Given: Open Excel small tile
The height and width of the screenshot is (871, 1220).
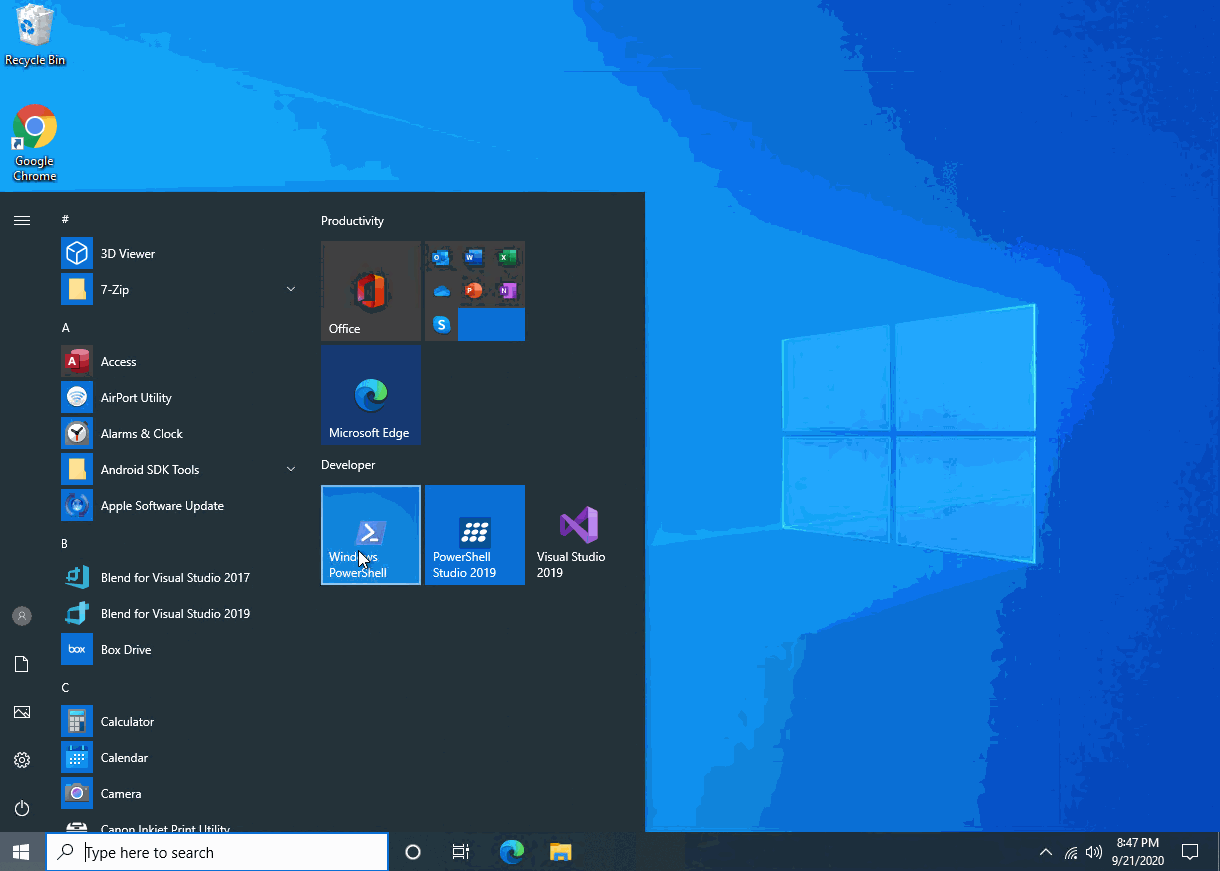Looking at the screenshot, I should (x=508, y=258).
